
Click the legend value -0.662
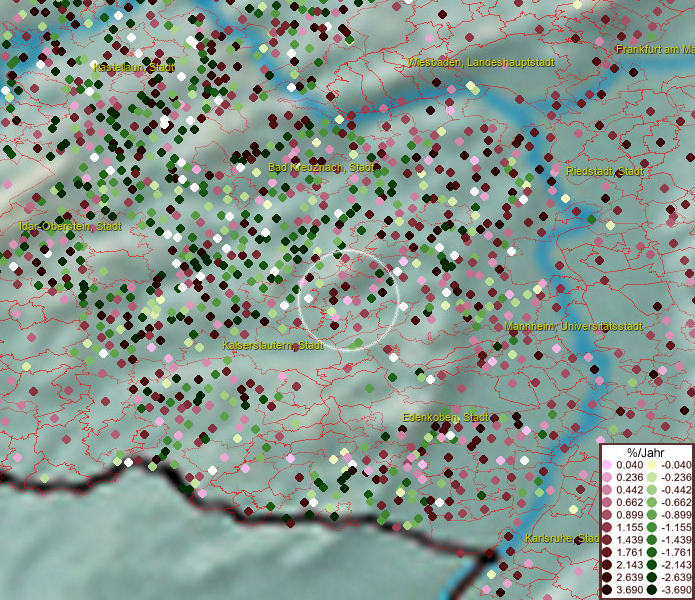point(676,503)
